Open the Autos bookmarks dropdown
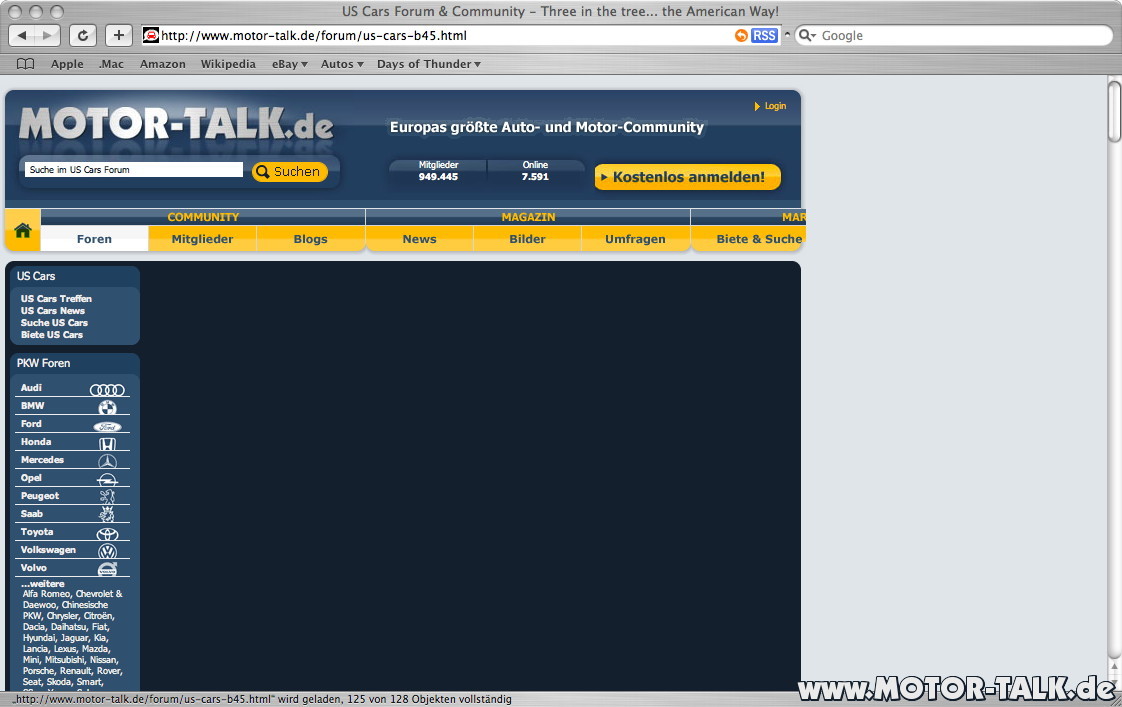1122x707 pixels. pyautogui.click(x=342, y=64)
